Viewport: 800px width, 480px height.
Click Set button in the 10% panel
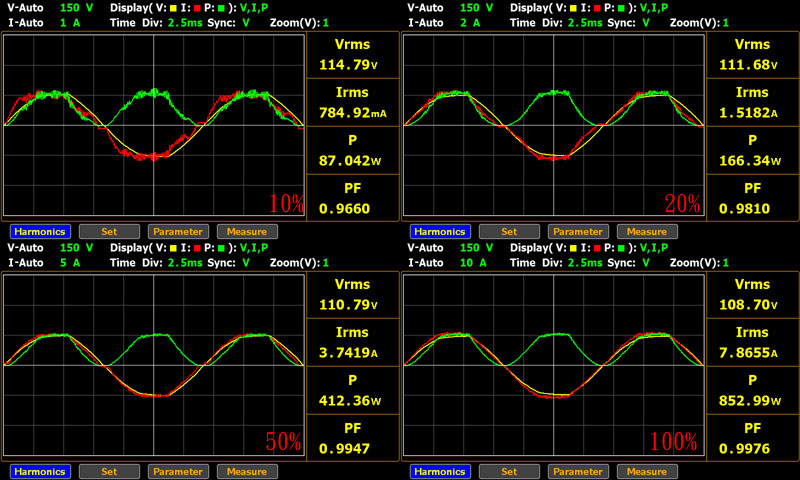(109, 232)
